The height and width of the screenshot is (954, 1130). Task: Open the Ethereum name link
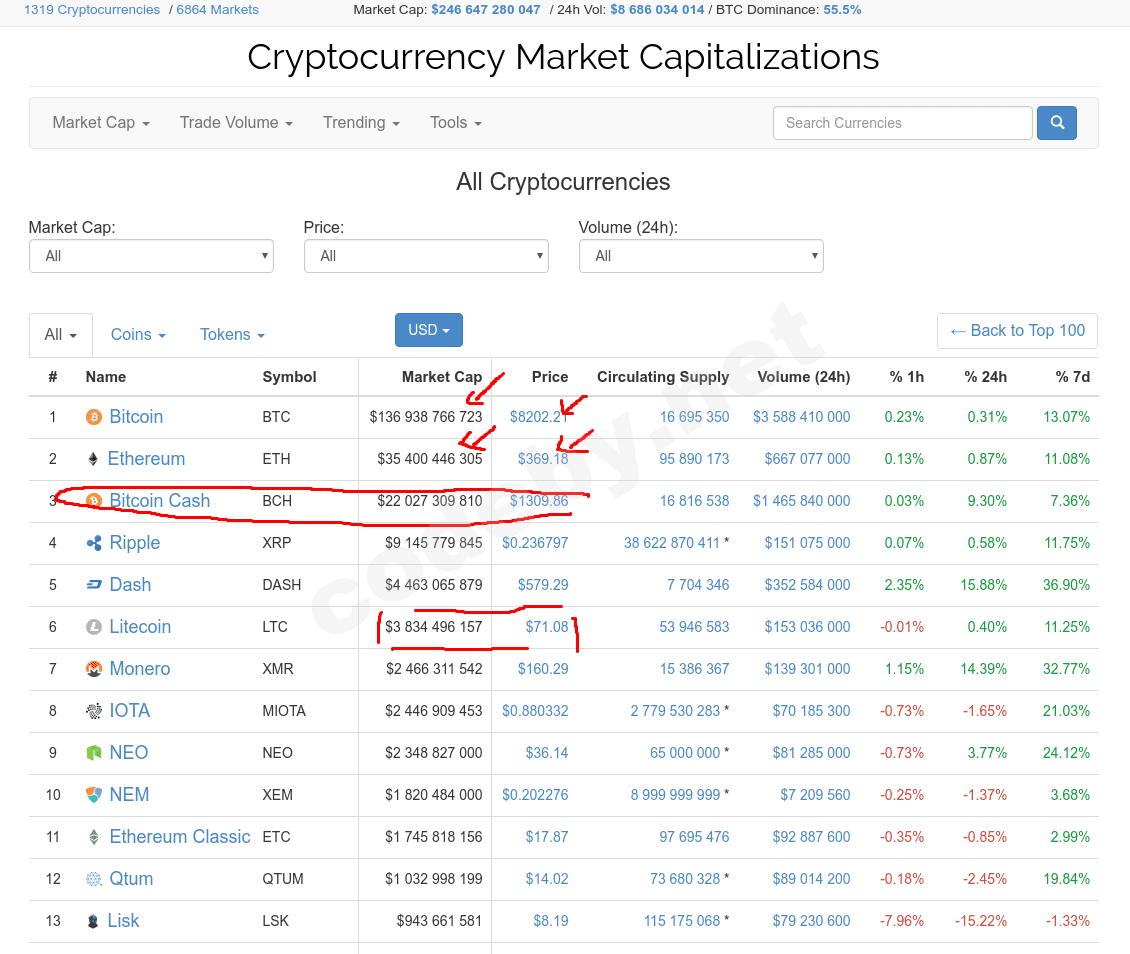click(146, 459)
